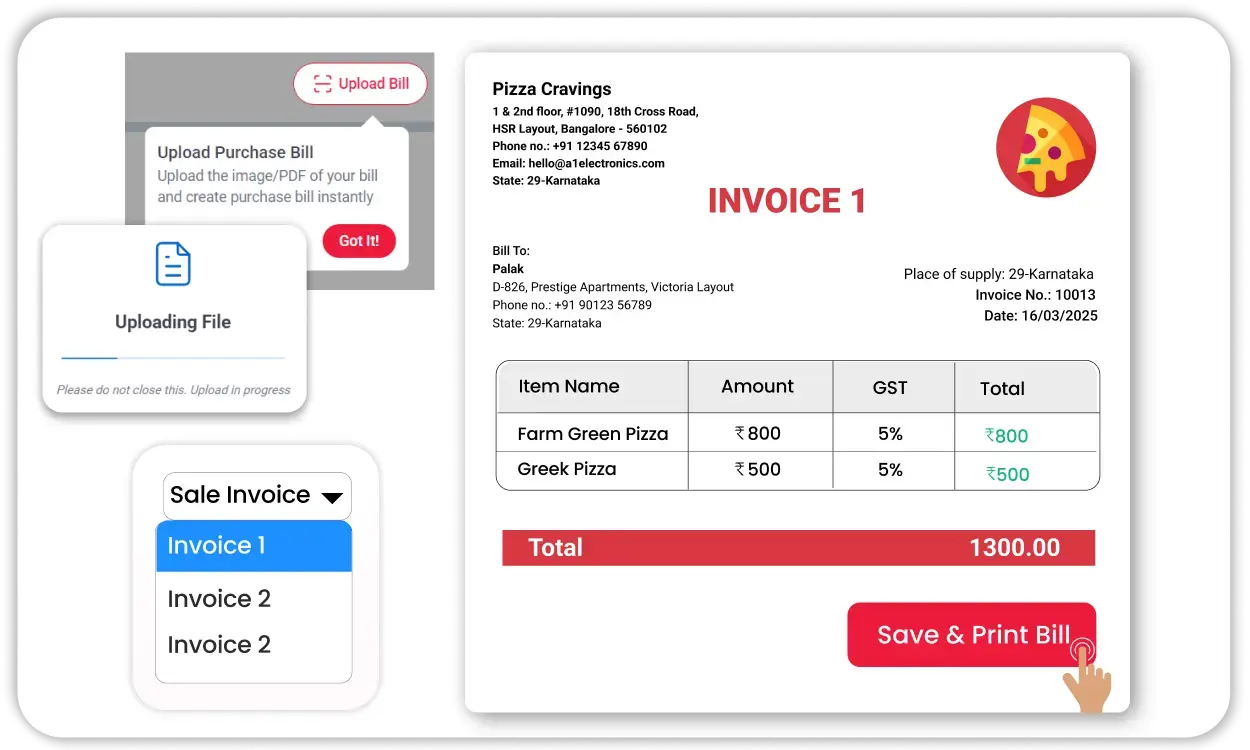Viewport: 1250px width, 750px height.
Task: Click the INVOICE 1 heading
Action: [x=786, y=201]
